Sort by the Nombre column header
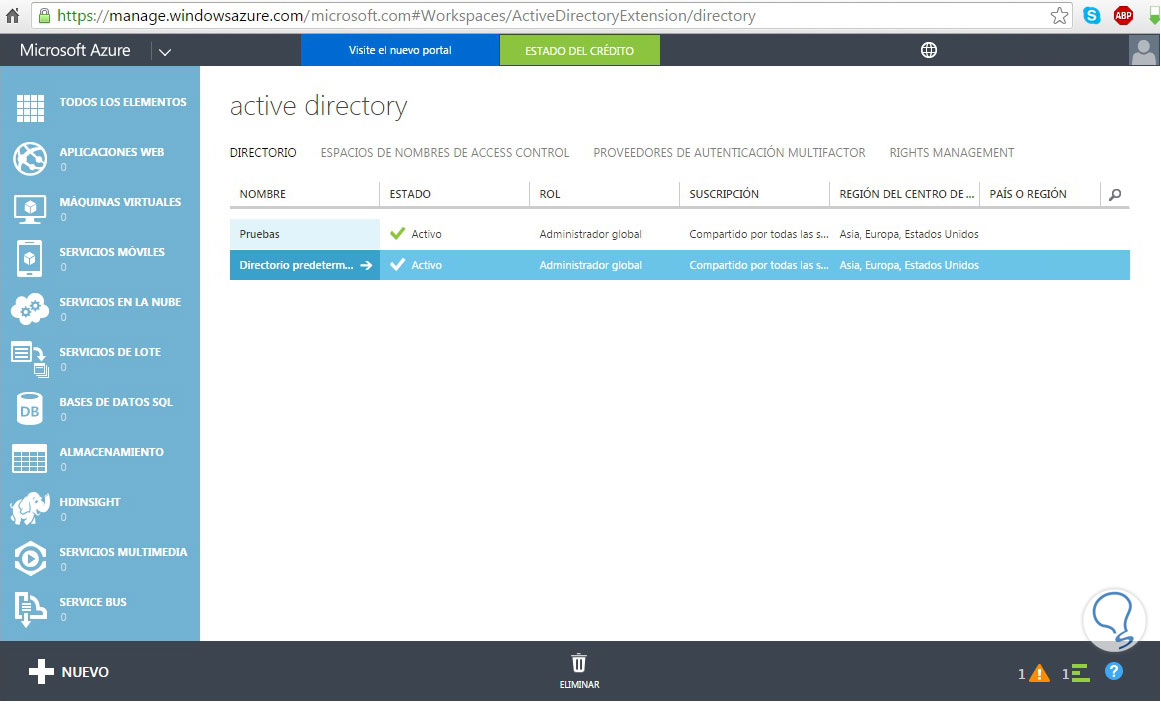This screenshot has height=704, width=1161. pos(263,194)
